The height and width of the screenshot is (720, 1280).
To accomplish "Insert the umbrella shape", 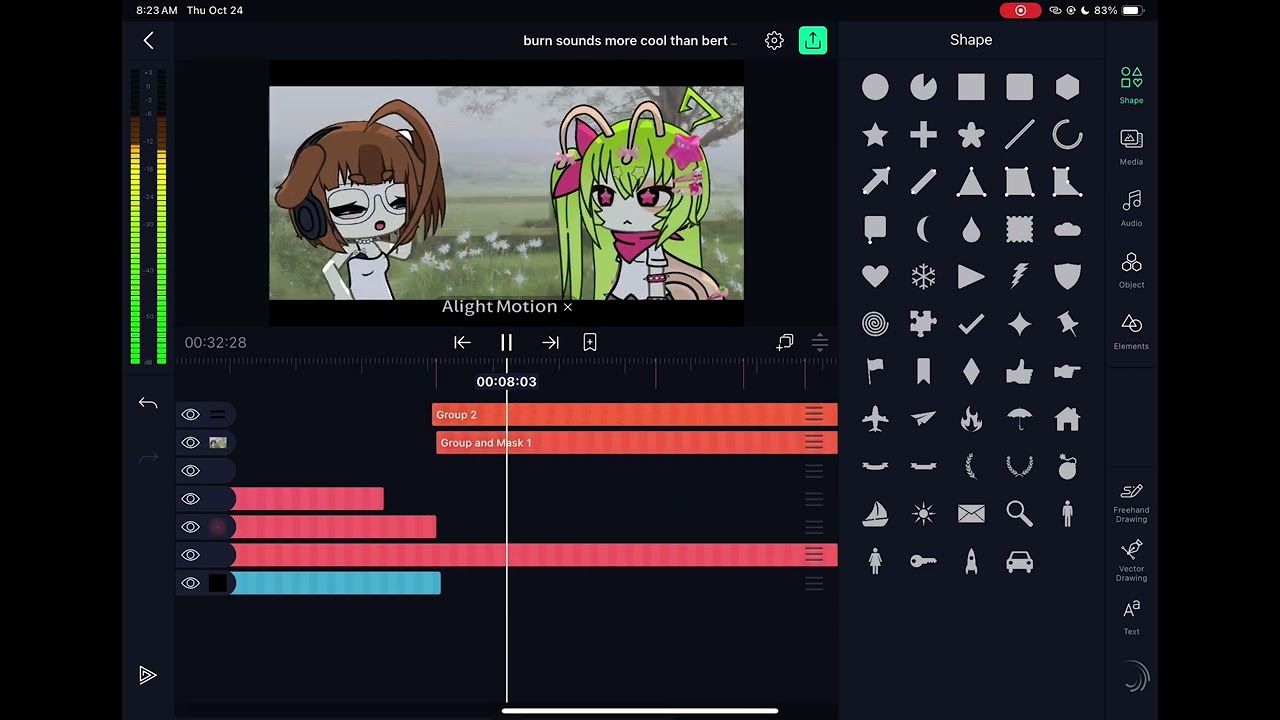I will [1019, 419].
